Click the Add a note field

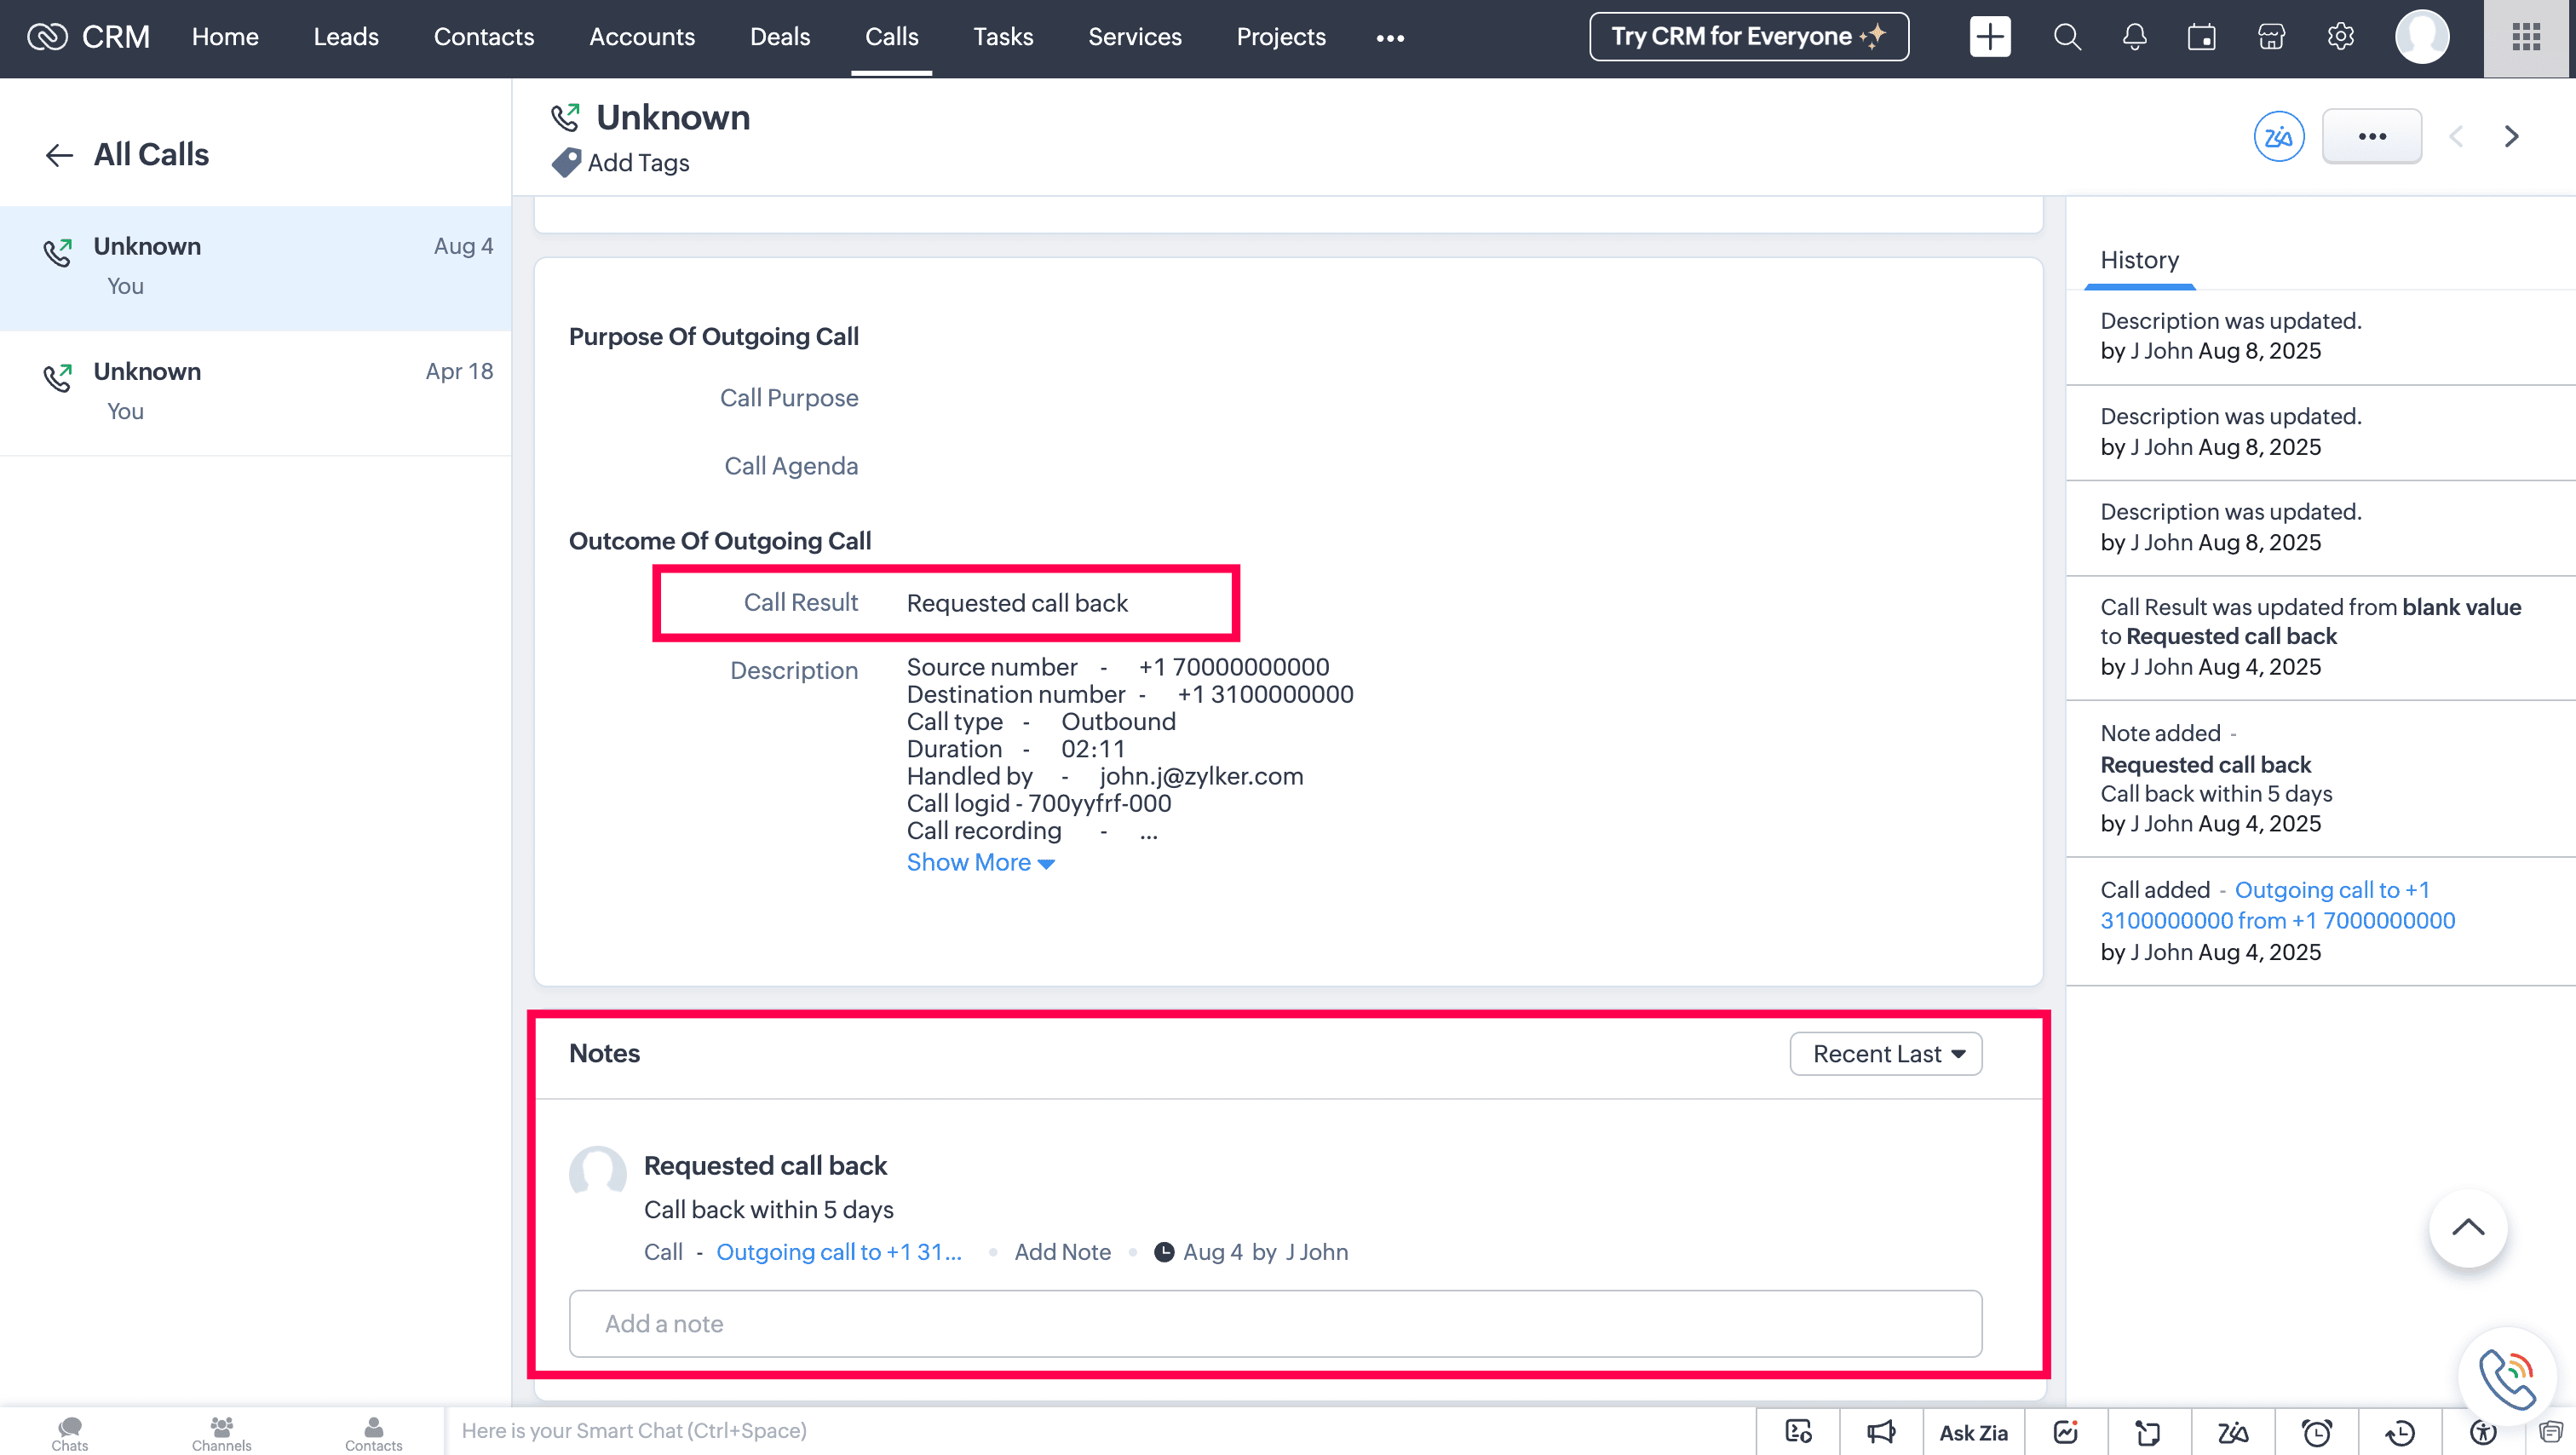pyautogui.click(x=1275, y=1323)
